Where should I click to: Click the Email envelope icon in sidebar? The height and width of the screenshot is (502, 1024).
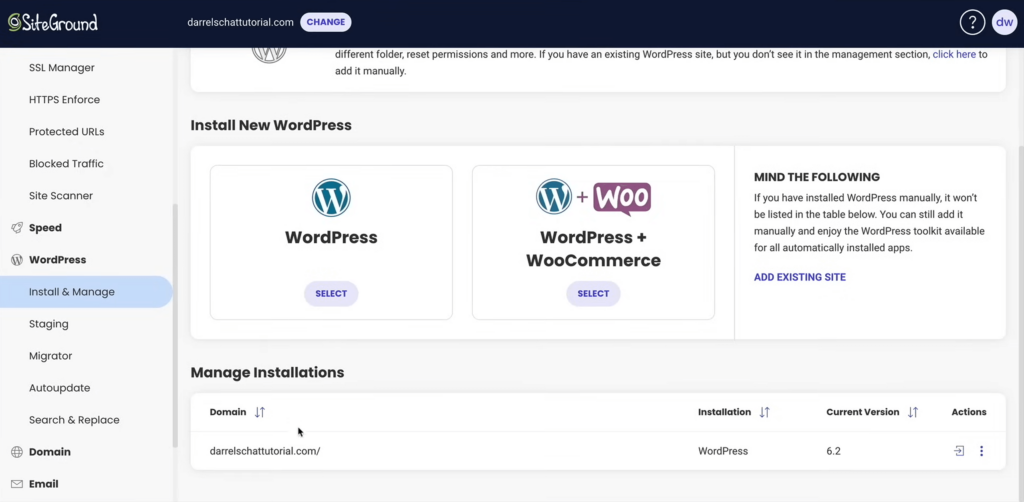tap(17, 484)
